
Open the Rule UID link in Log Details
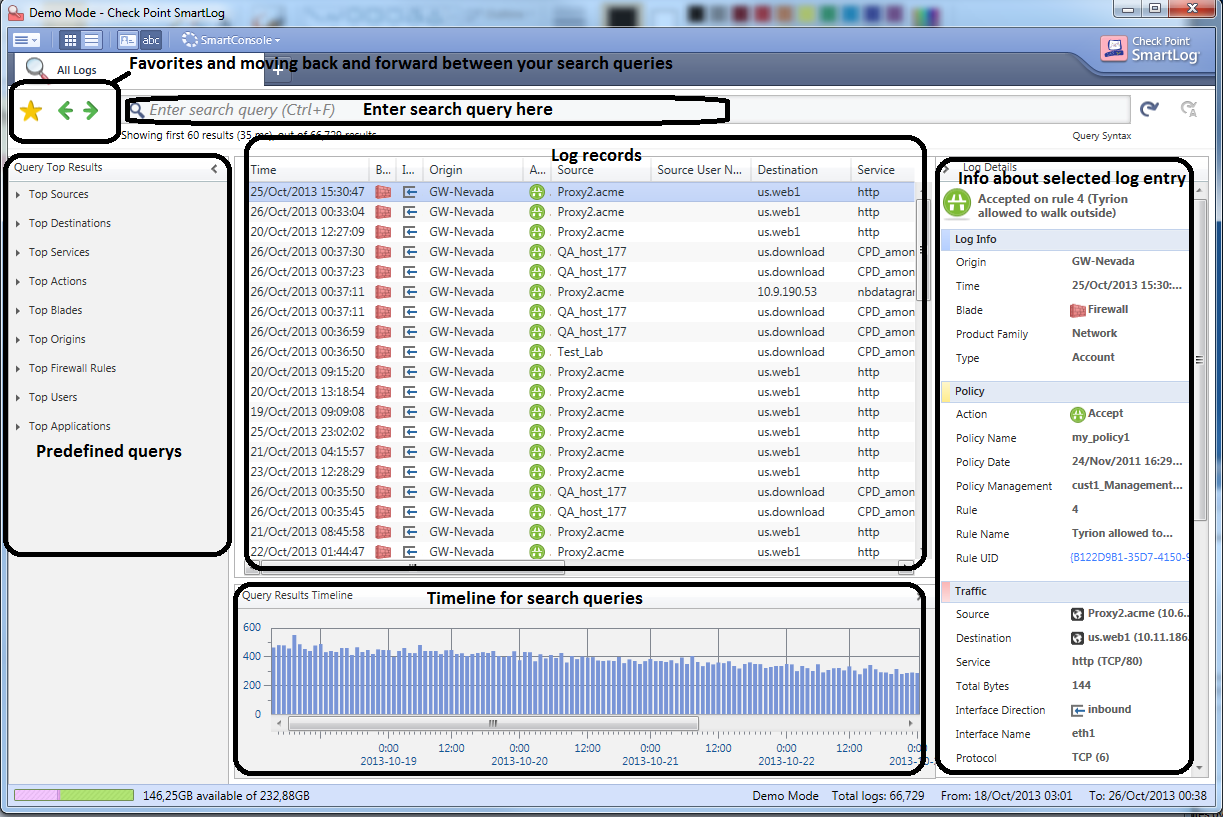click(1130, 558)
